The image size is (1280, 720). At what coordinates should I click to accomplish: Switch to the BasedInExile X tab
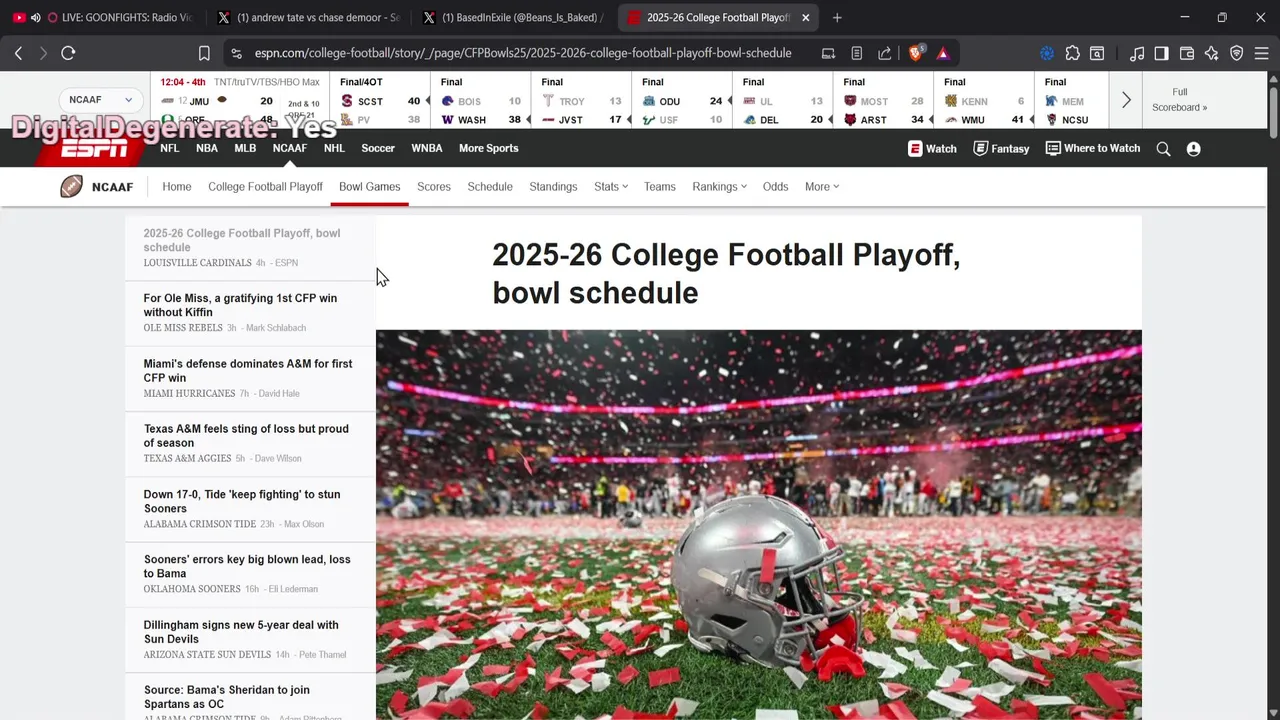coord(516,17)
